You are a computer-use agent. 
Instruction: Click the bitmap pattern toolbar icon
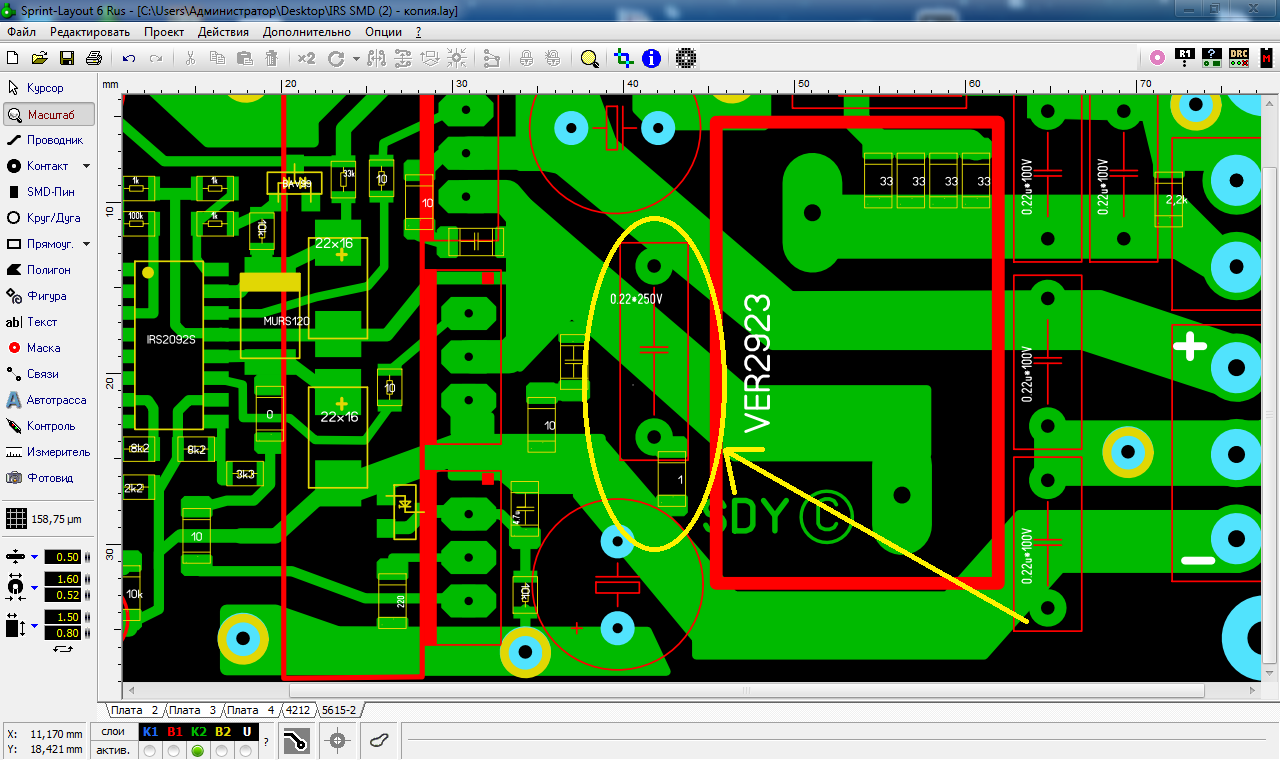click(x=686, y=58)
